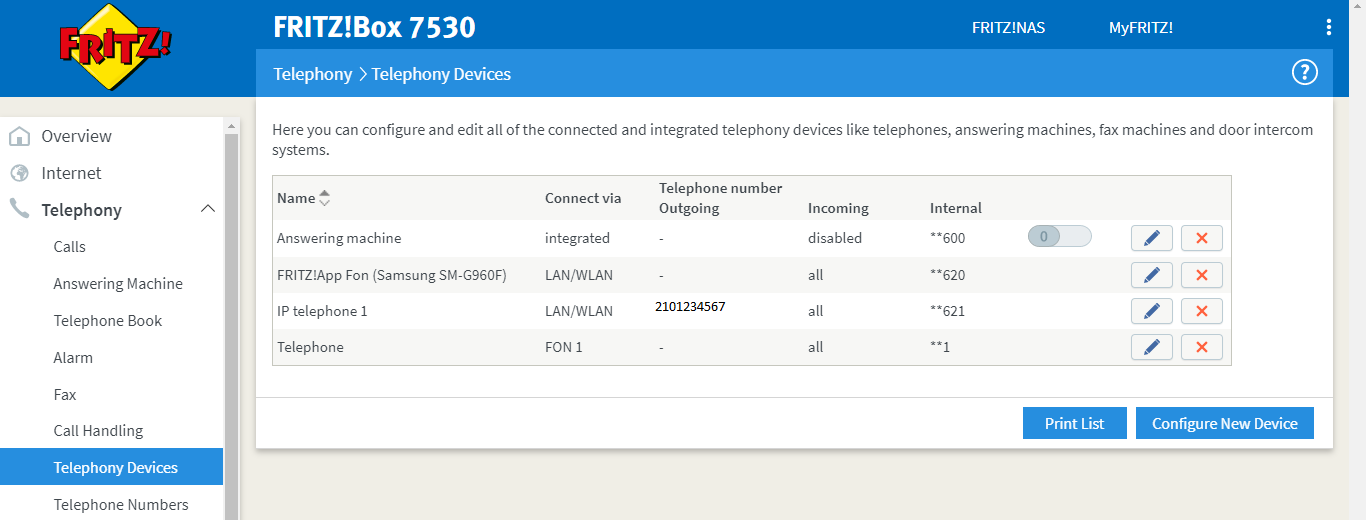Click the integrated connection cell
This screenshot has width=1366, height=520.
point(577,238)
